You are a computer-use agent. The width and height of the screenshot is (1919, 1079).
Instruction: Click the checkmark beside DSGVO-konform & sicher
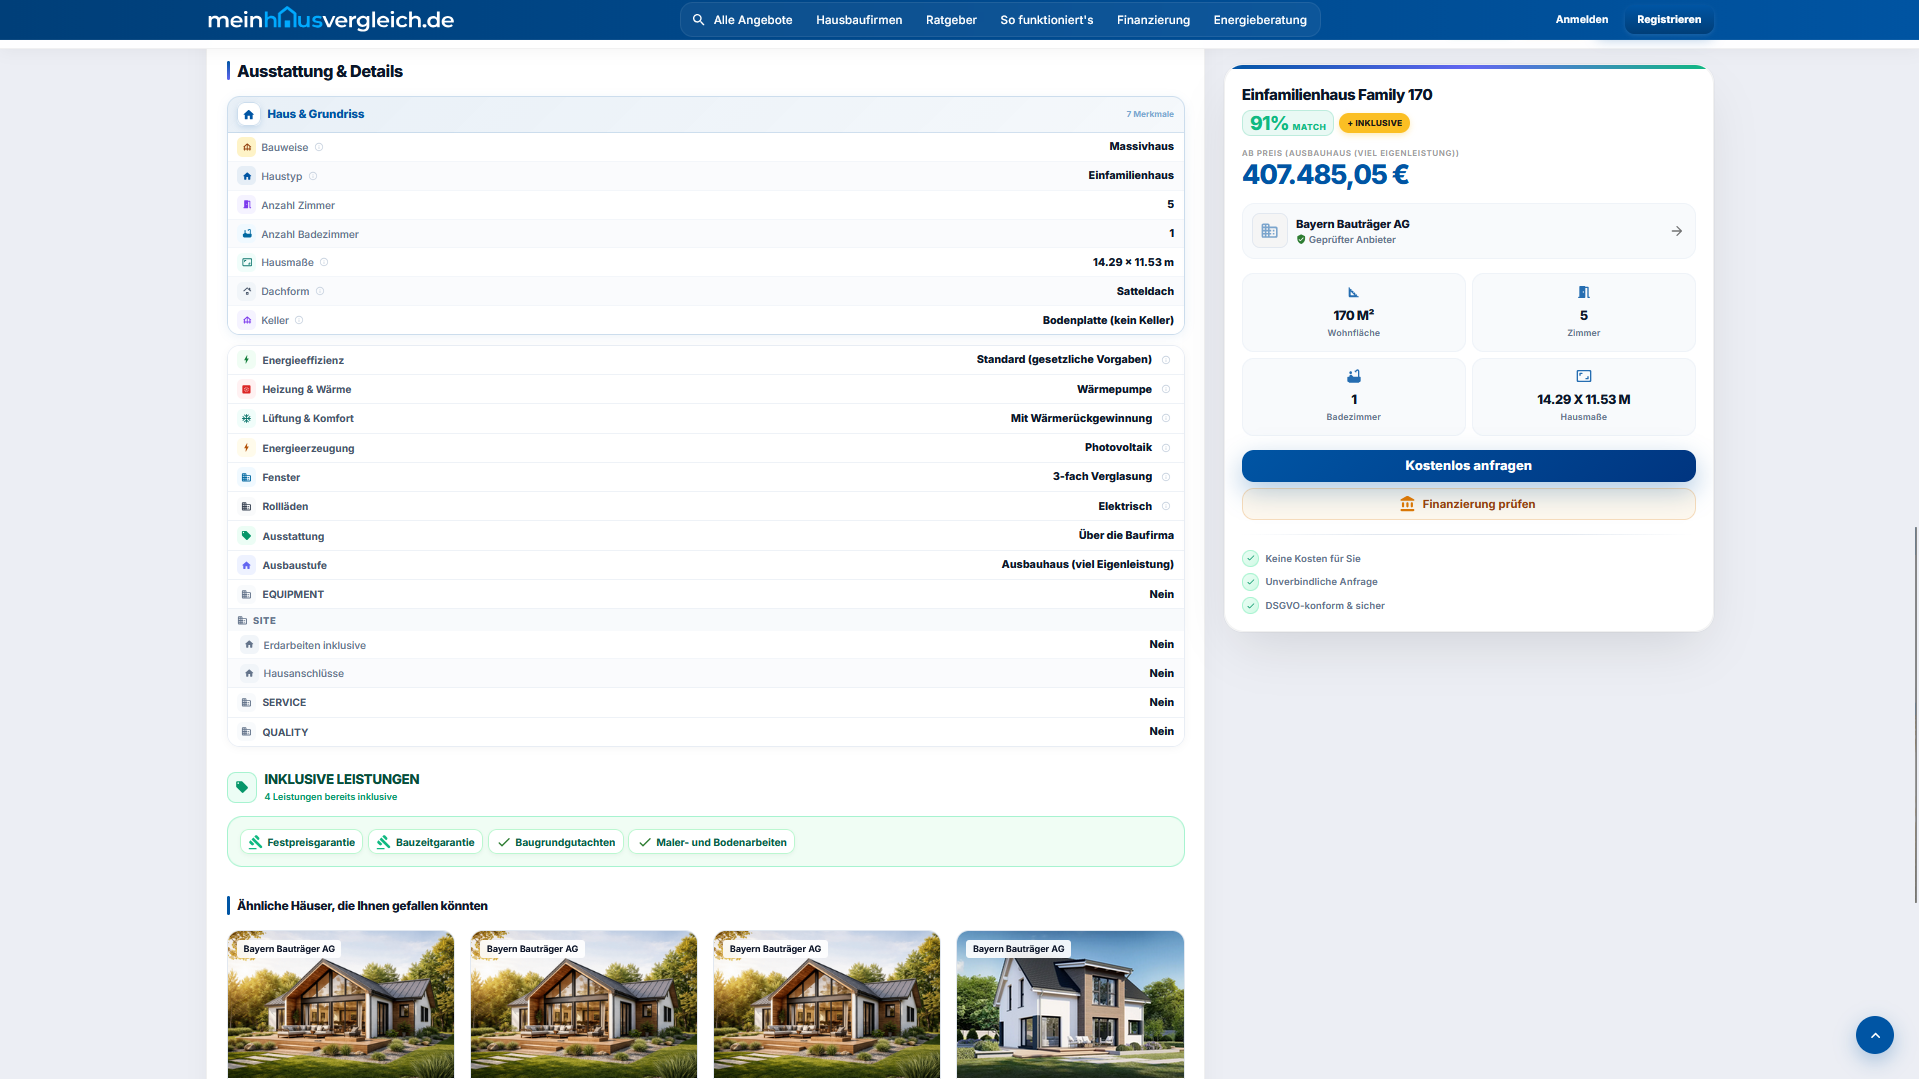click(x=1250, y=605)
